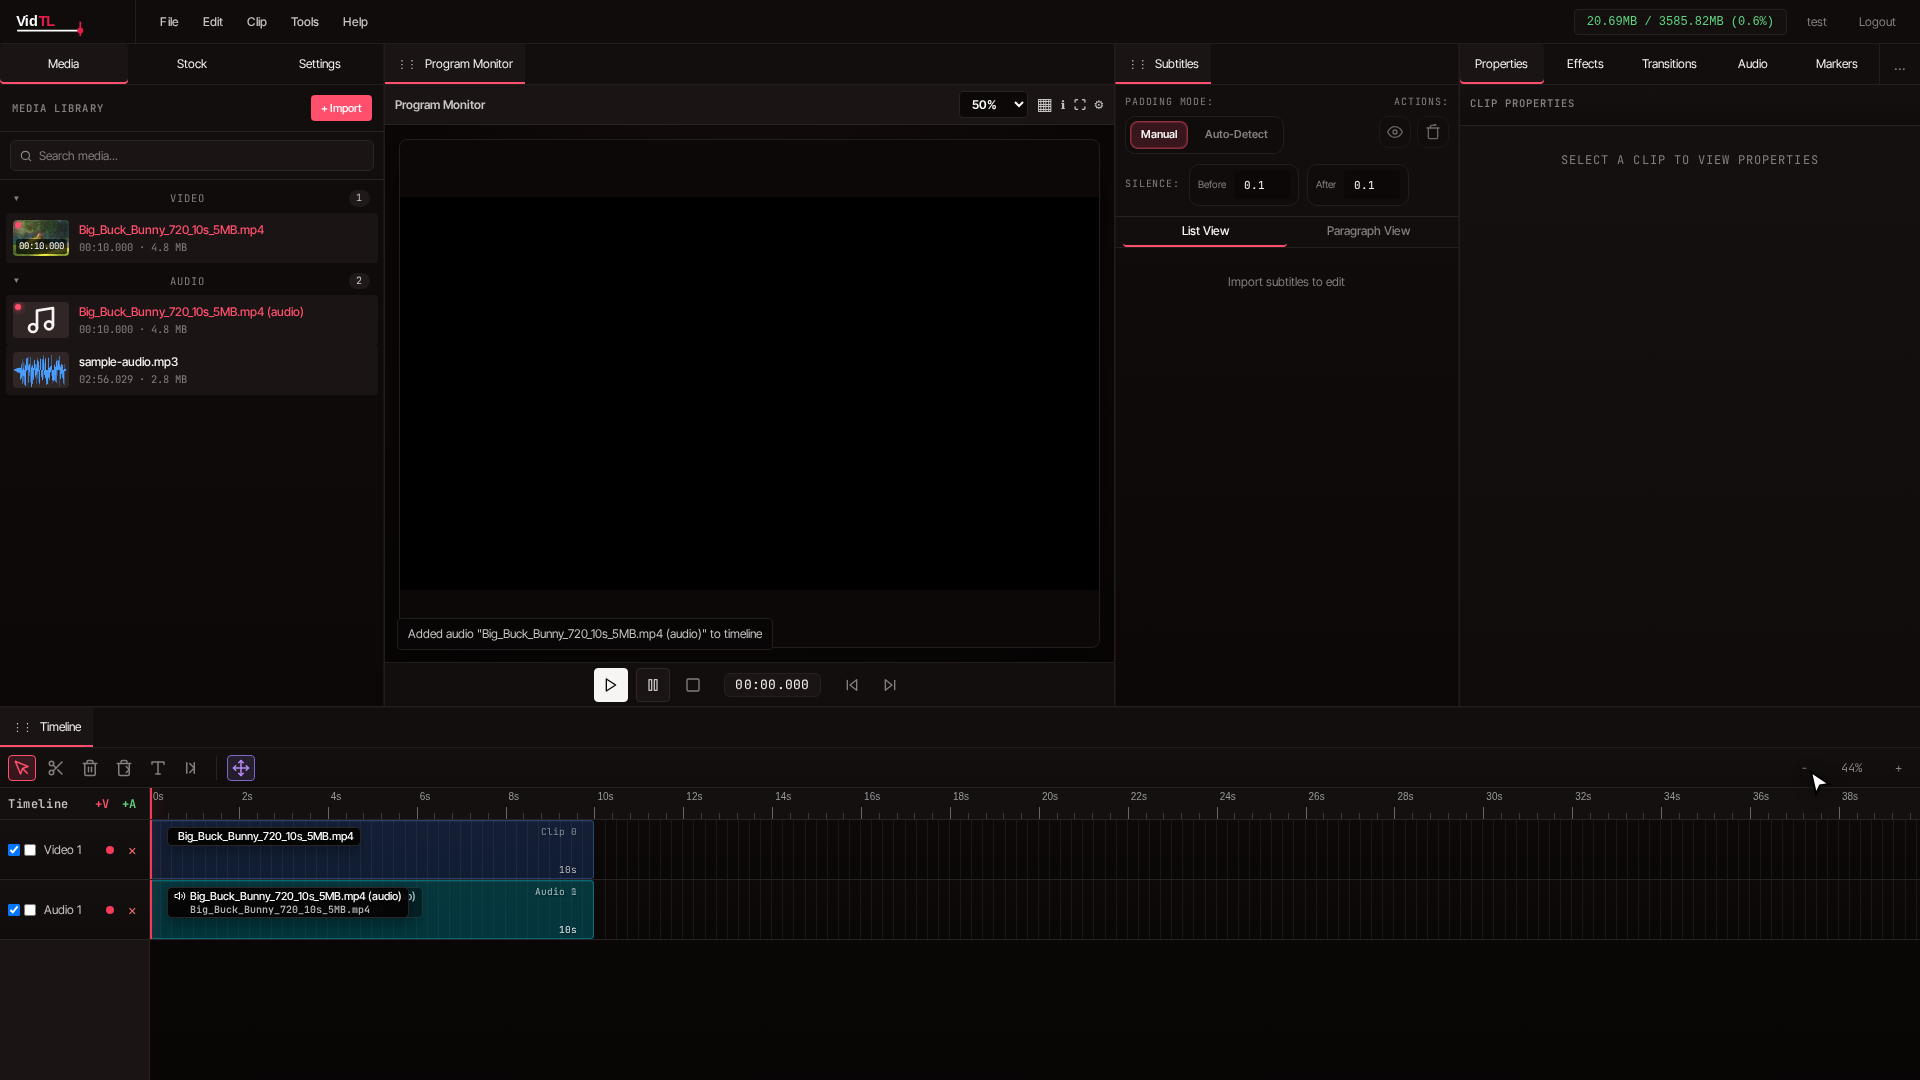The width and height of the screenshot is (1920, 1080).
Task: Click the stop square button
Action: [x=693, y=685]
